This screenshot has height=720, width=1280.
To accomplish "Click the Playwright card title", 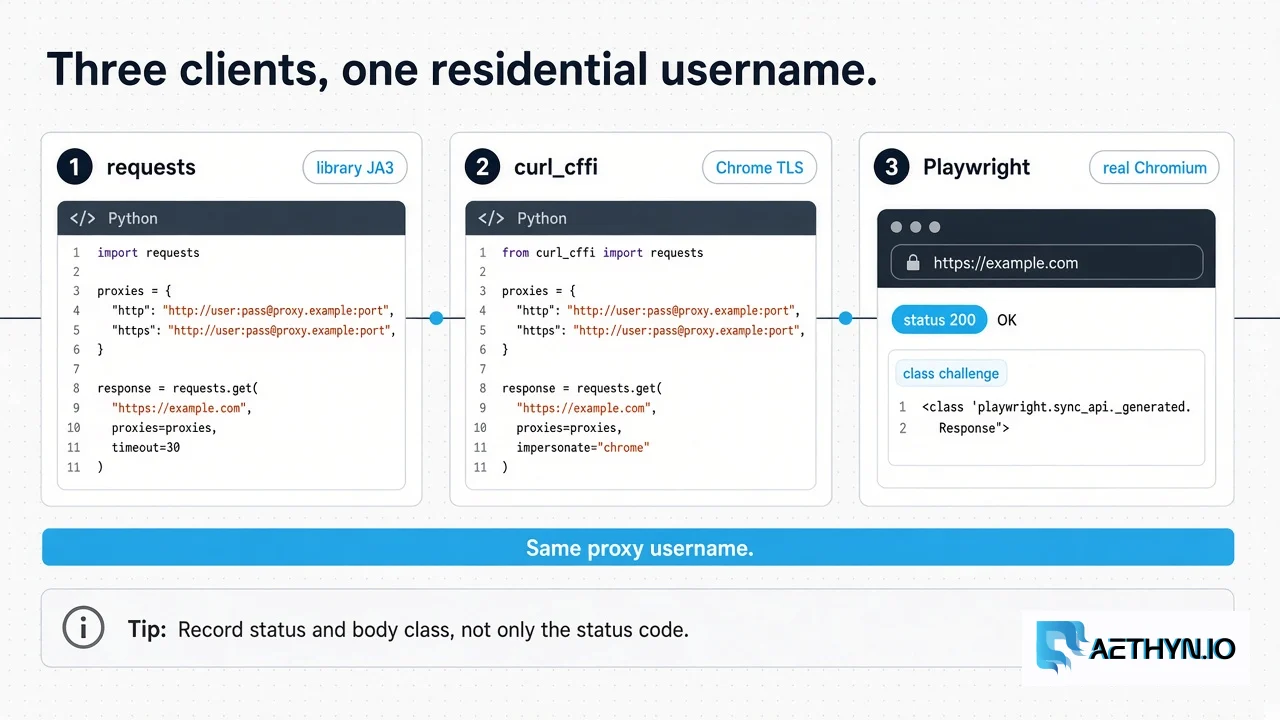I will 976,167.
